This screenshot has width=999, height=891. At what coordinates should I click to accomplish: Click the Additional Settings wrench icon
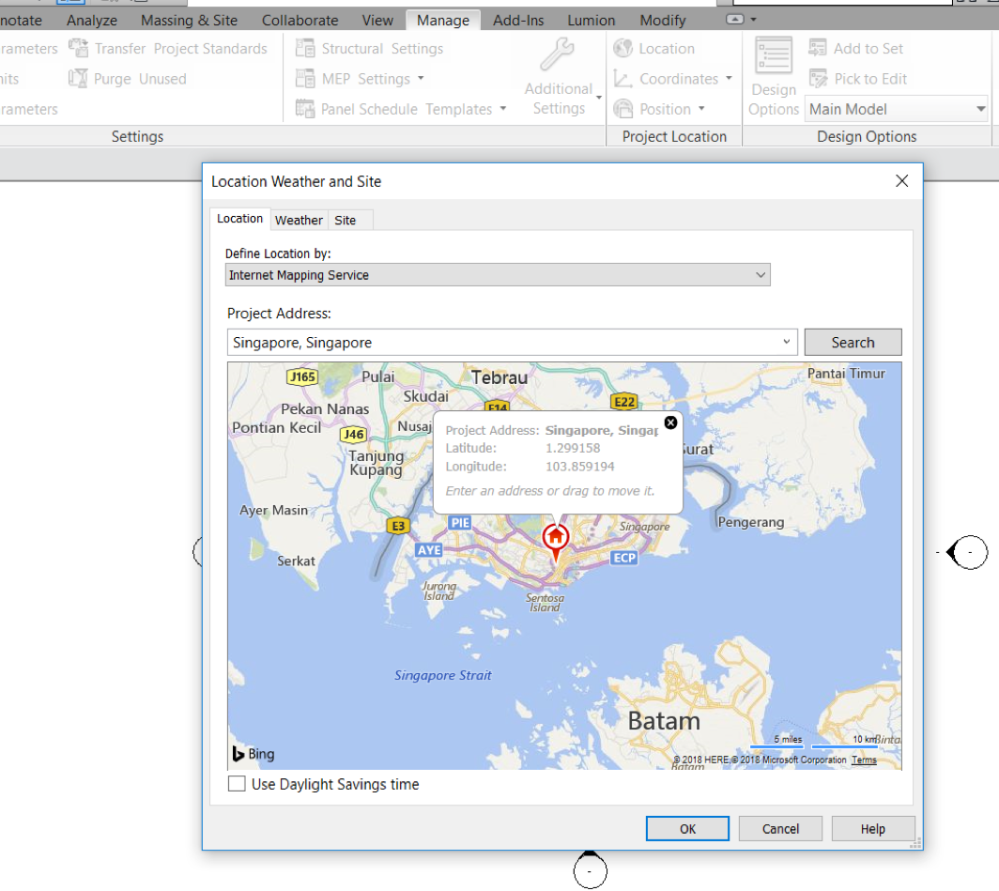pos(556,56)
